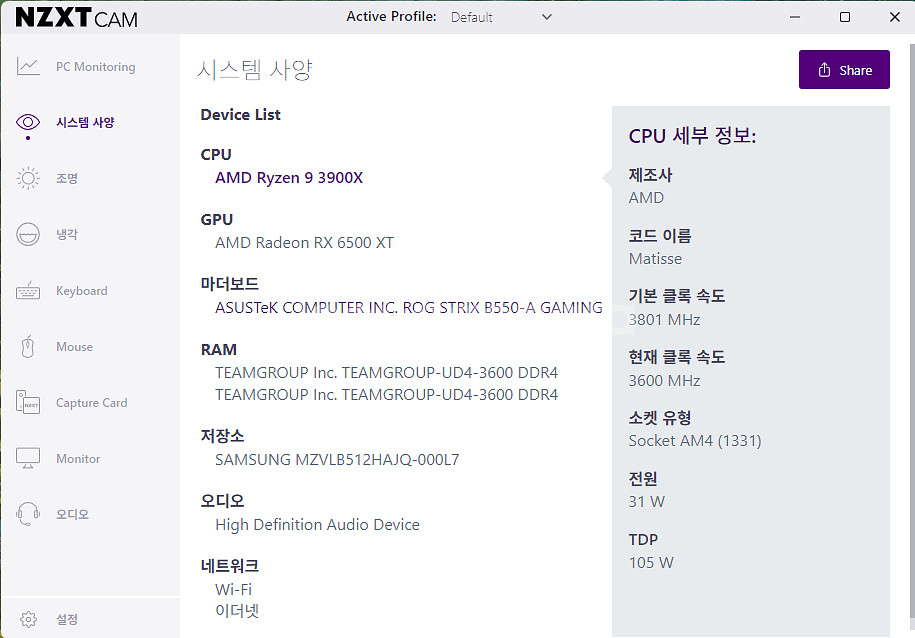Click the vertical scrollbar on right edge
The width and height of the screenshot is (915, 638).
click(x=911, y=333)
